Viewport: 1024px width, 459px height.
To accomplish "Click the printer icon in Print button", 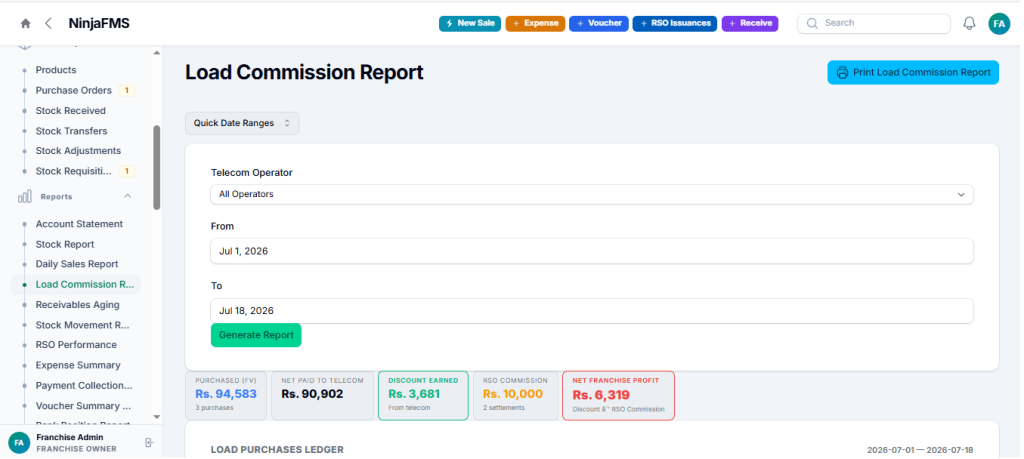I will coord(843,72).
